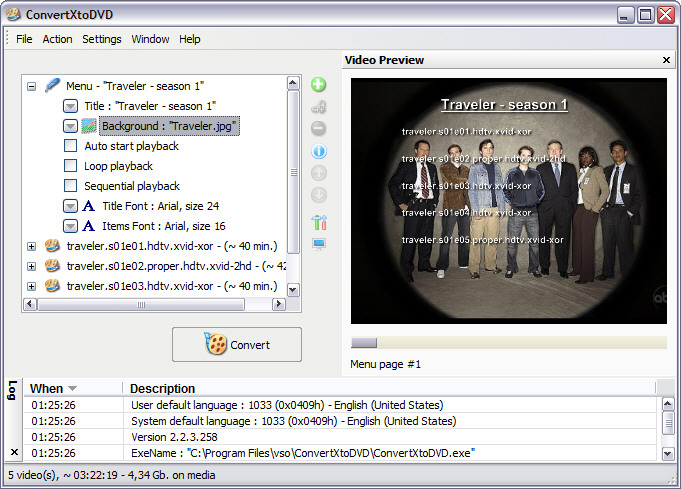681x489 pixels.
Task: Select Title : Traveler - season 1 item
Action: pos(150,106)
